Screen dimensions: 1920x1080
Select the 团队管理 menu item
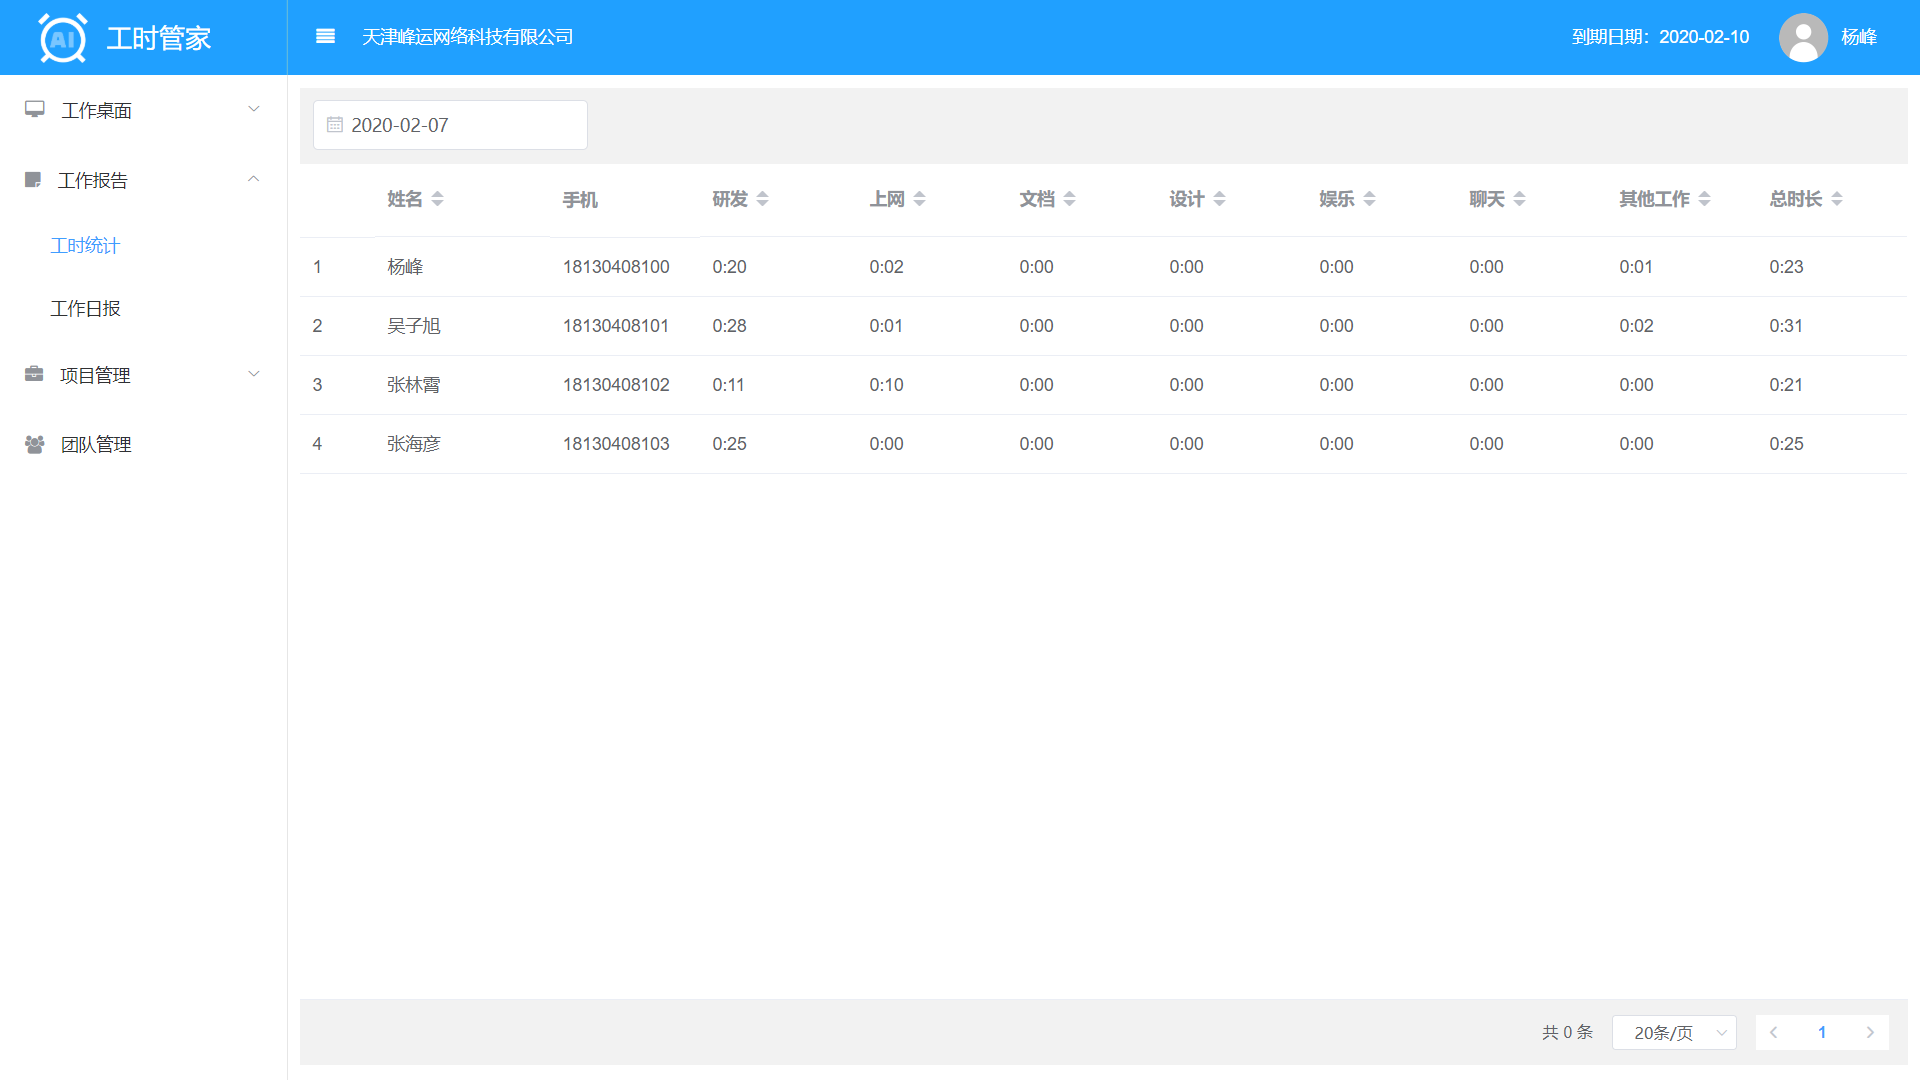click(x=96, y=445)
